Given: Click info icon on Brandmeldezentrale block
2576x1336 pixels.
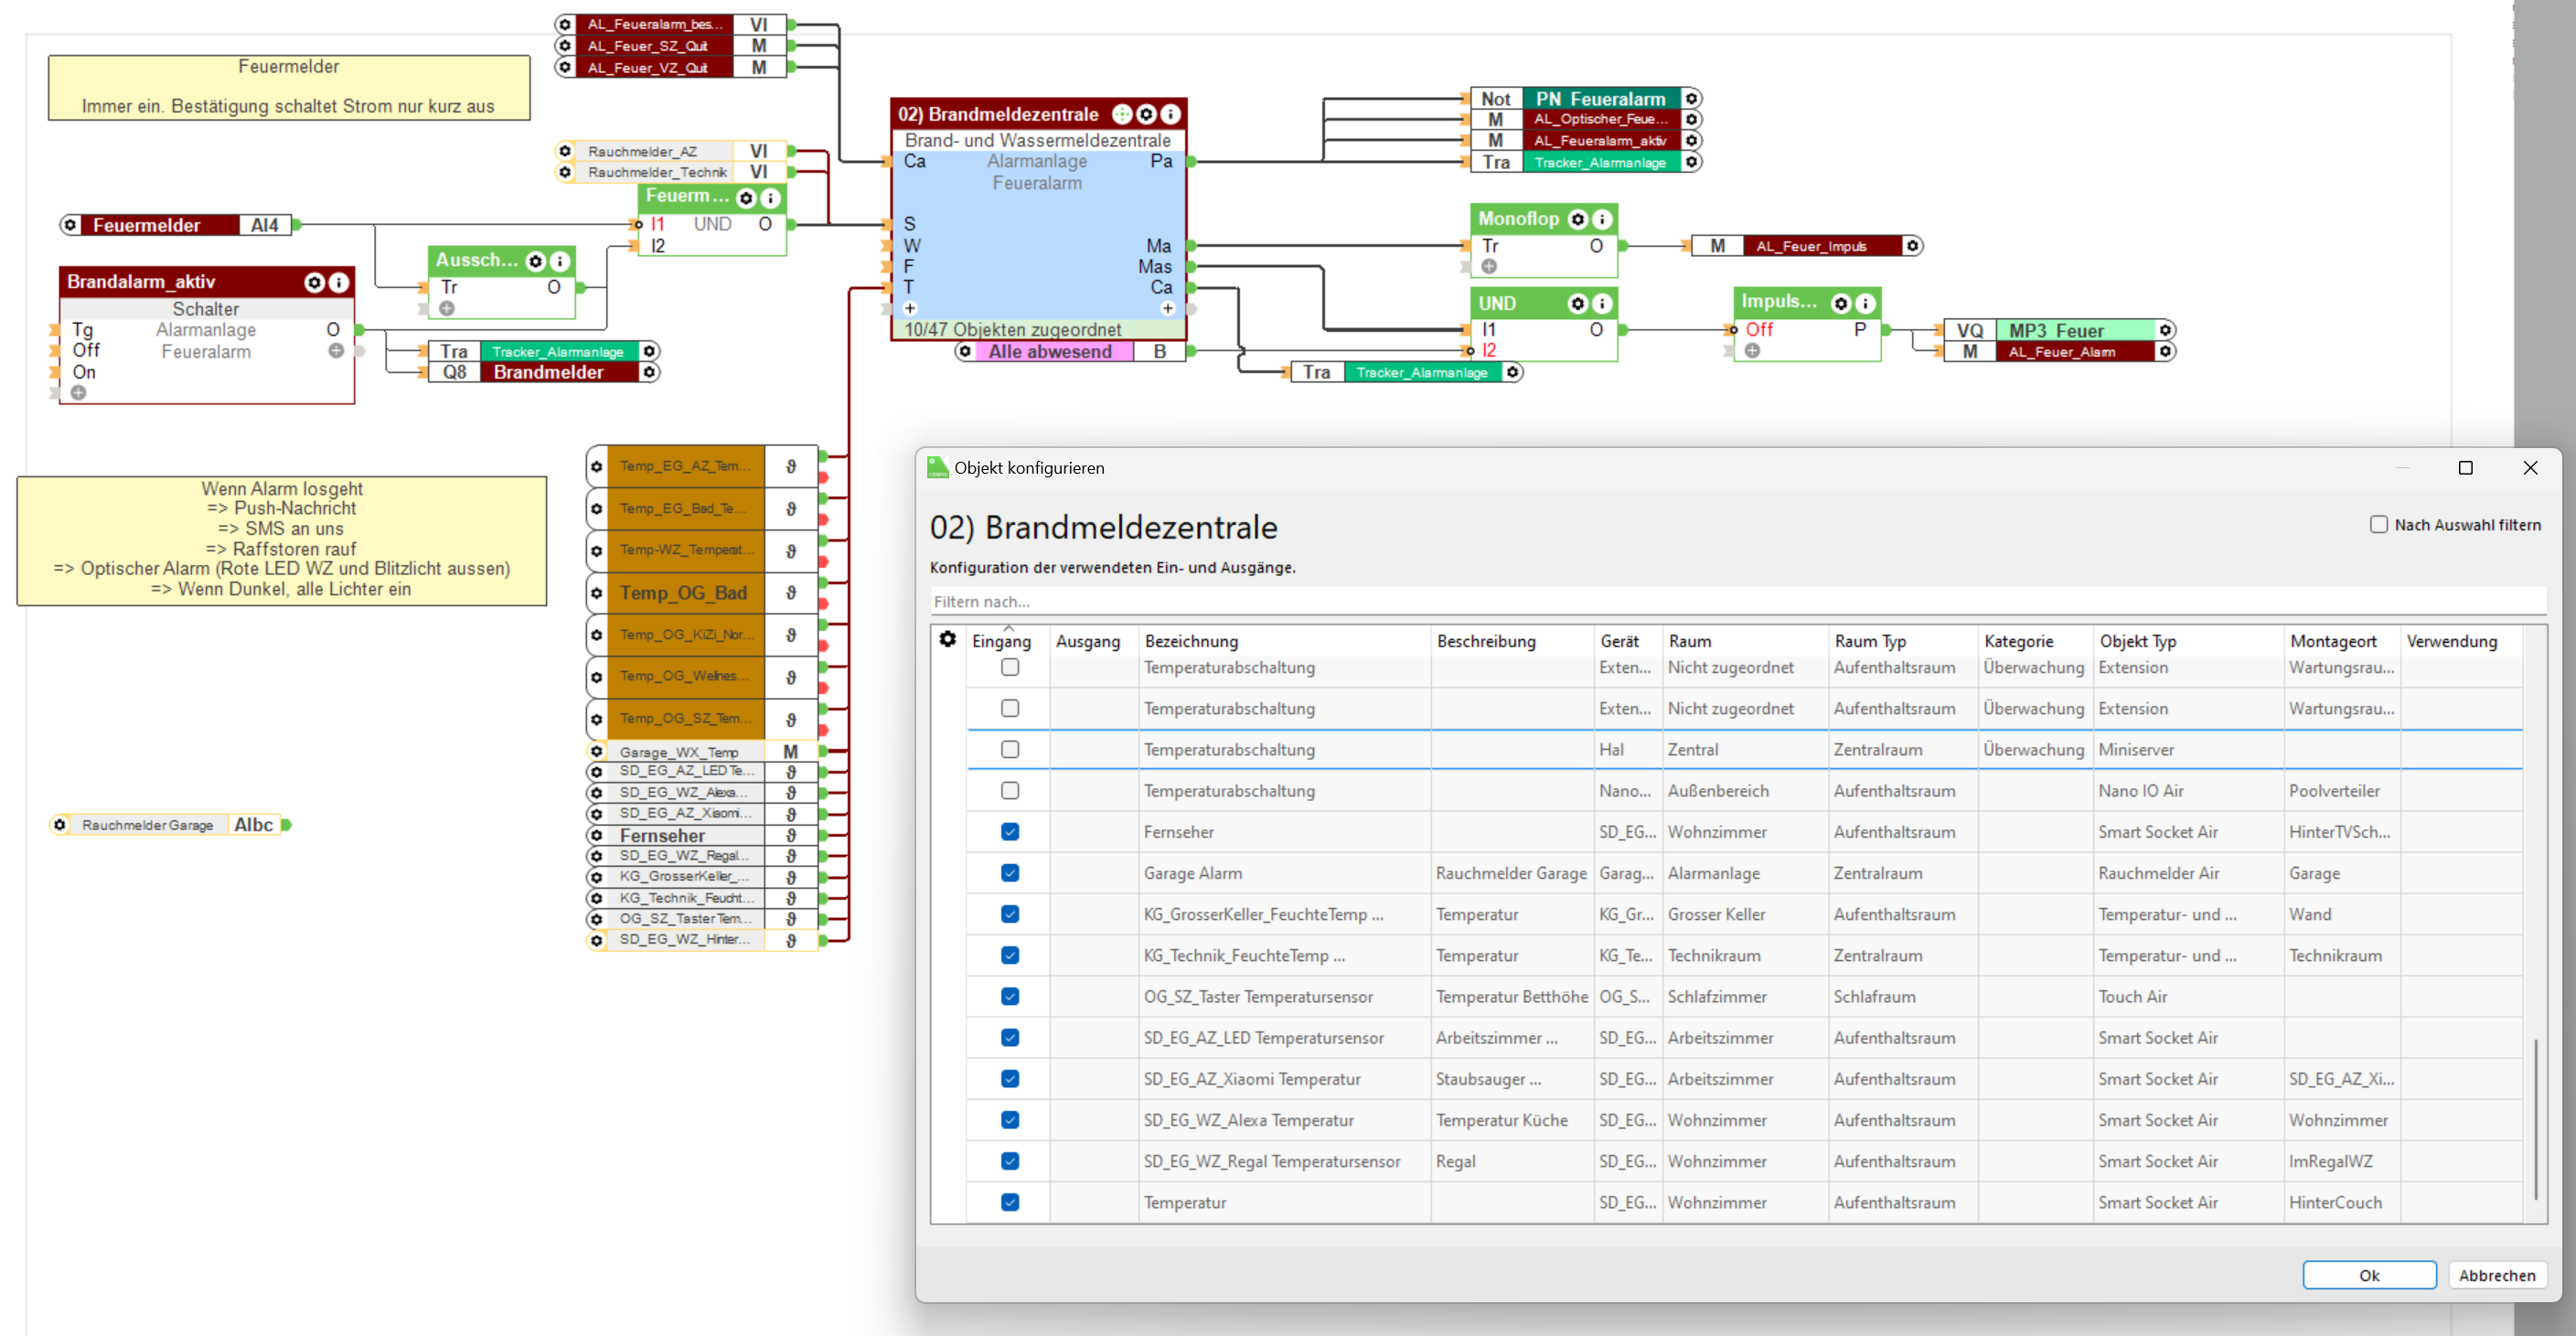Looking at the screenshot, I should coord(1169,114).
